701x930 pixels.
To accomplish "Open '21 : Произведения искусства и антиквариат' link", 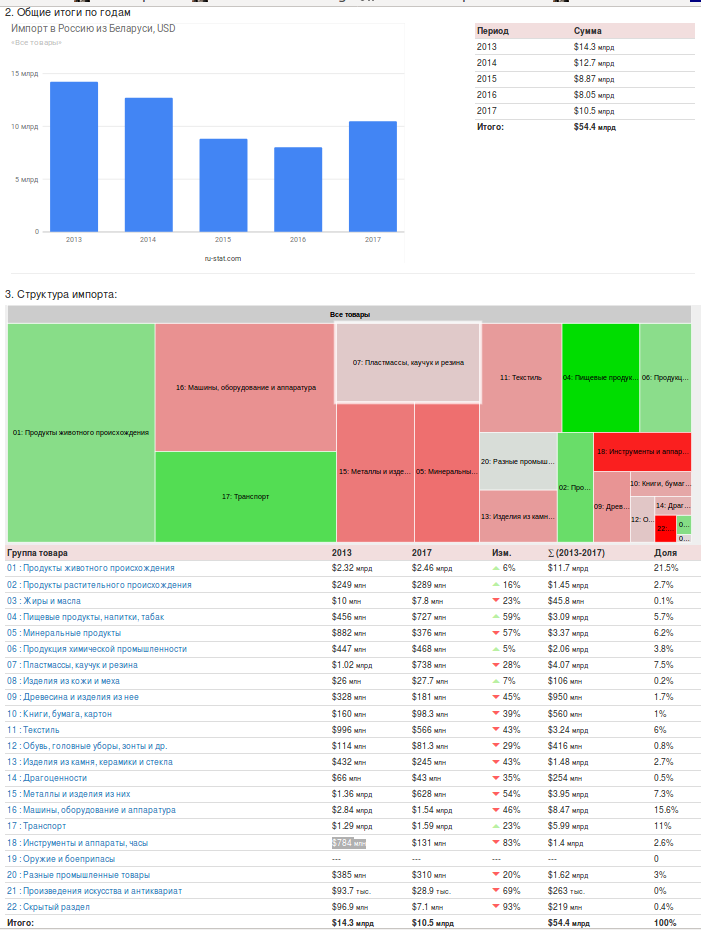I will tap(94, 890).
